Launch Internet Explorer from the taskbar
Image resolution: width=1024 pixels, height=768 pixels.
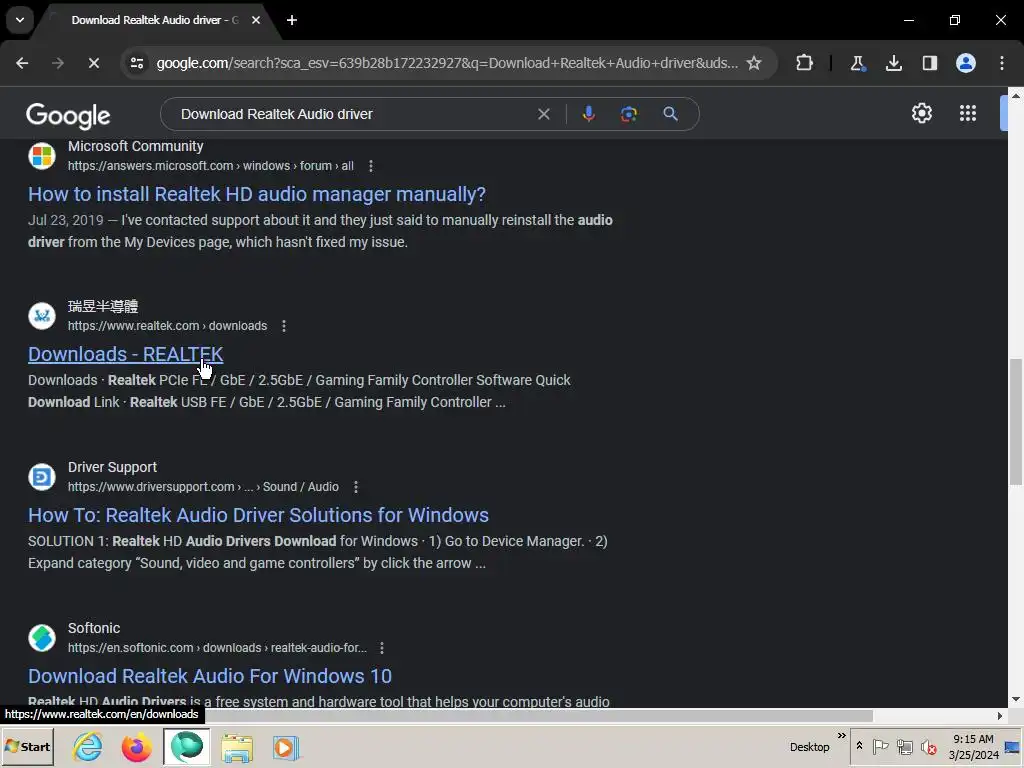click(x=88, y=747)
